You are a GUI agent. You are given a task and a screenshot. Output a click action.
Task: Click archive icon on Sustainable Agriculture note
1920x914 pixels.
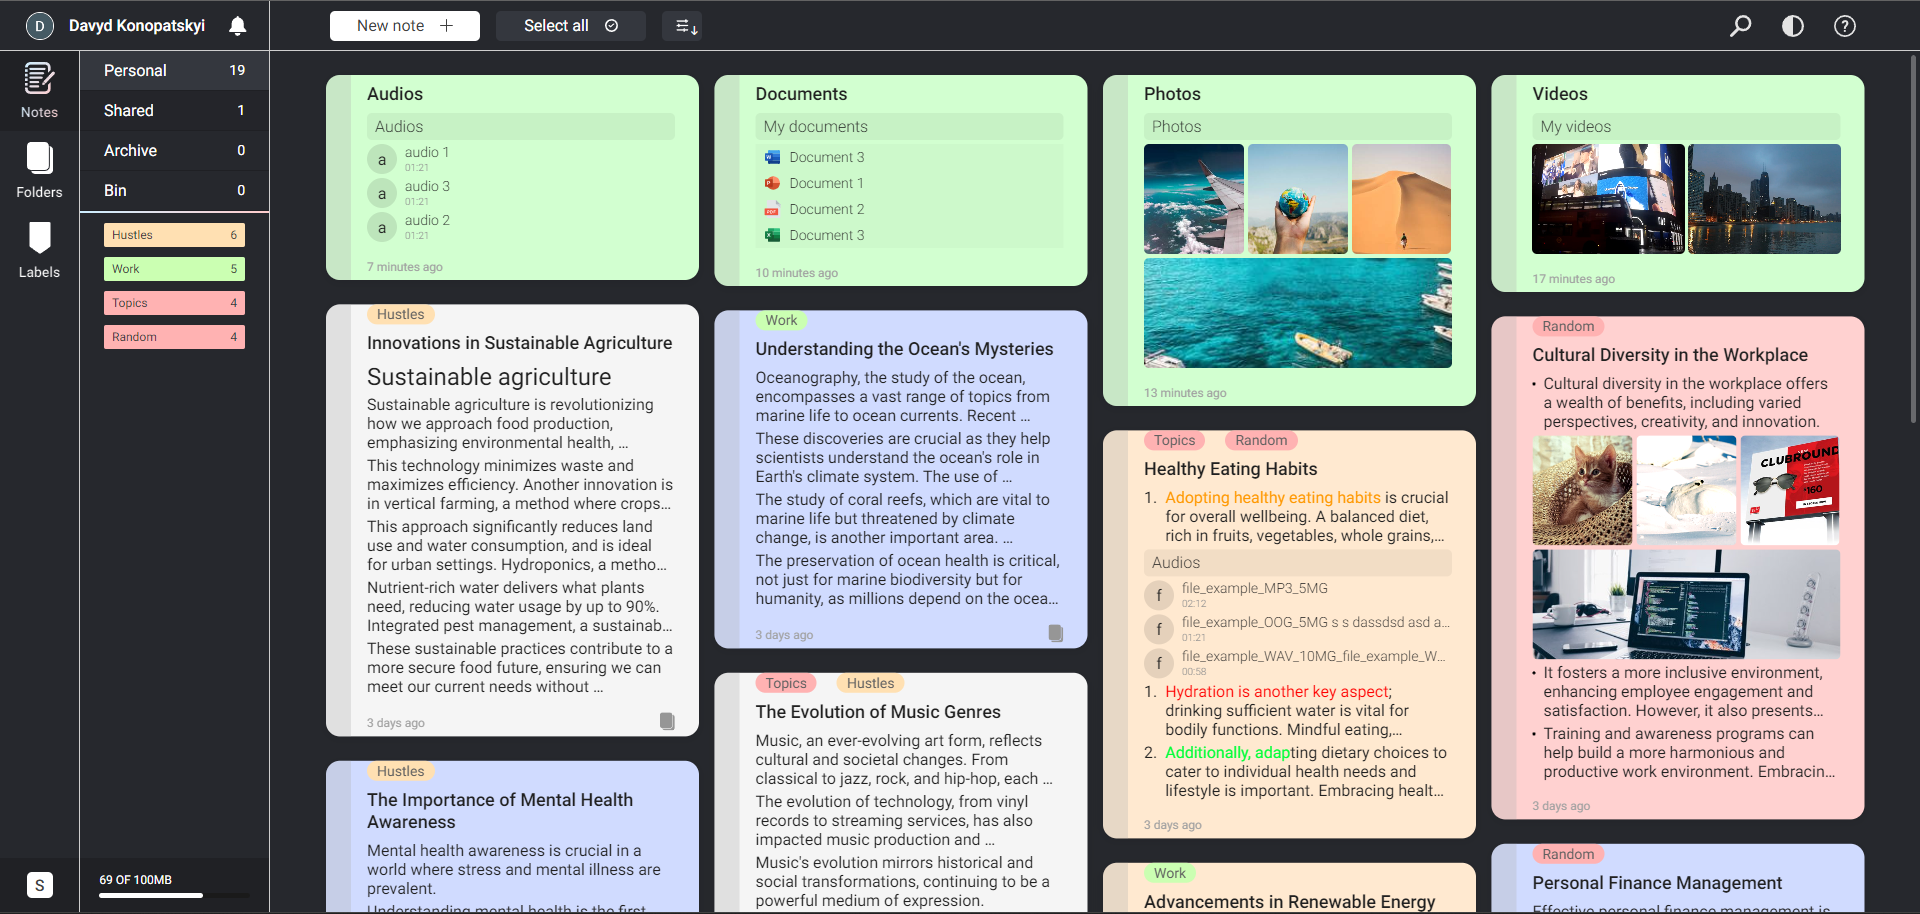[667, 721]
